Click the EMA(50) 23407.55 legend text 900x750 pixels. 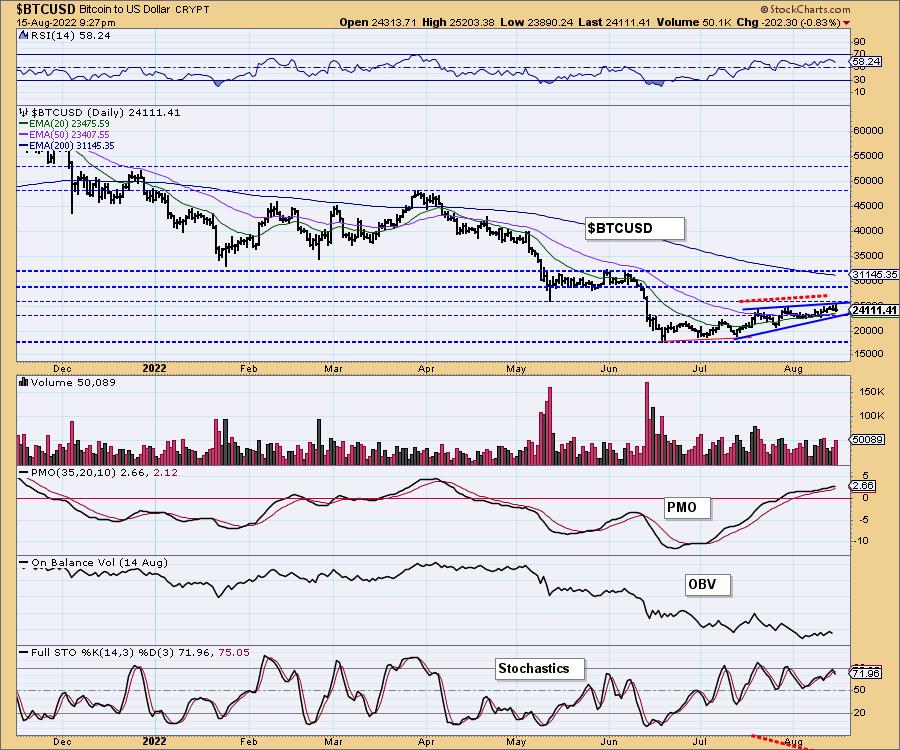(69, 134)
